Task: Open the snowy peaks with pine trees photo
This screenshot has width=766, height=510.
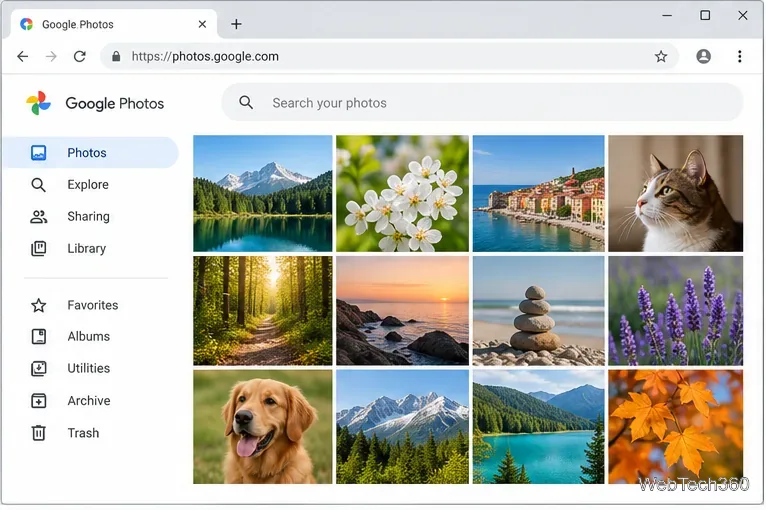Action: tap(403, 426)
